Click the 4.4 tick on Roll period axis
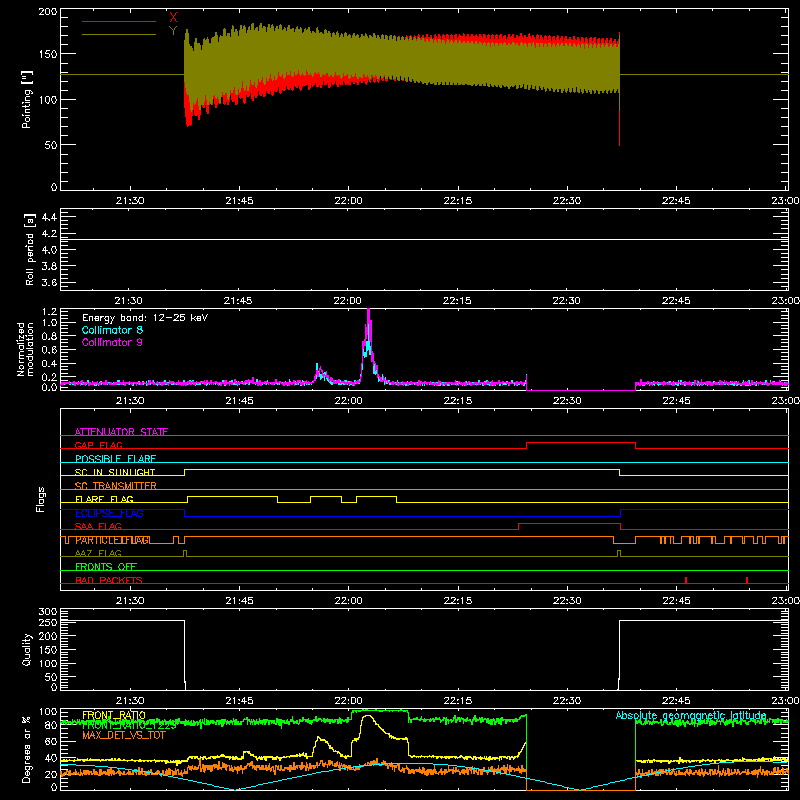Viewport: 800px width, 800px height. (x=49, y=217)
